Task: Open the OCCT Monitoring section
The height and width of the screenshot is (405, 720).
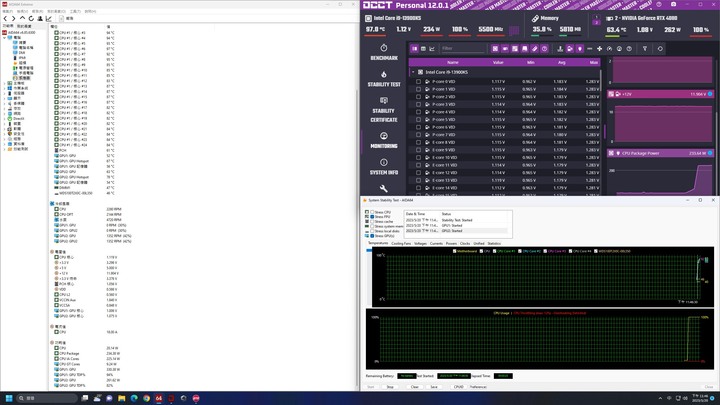Action: 384,141
